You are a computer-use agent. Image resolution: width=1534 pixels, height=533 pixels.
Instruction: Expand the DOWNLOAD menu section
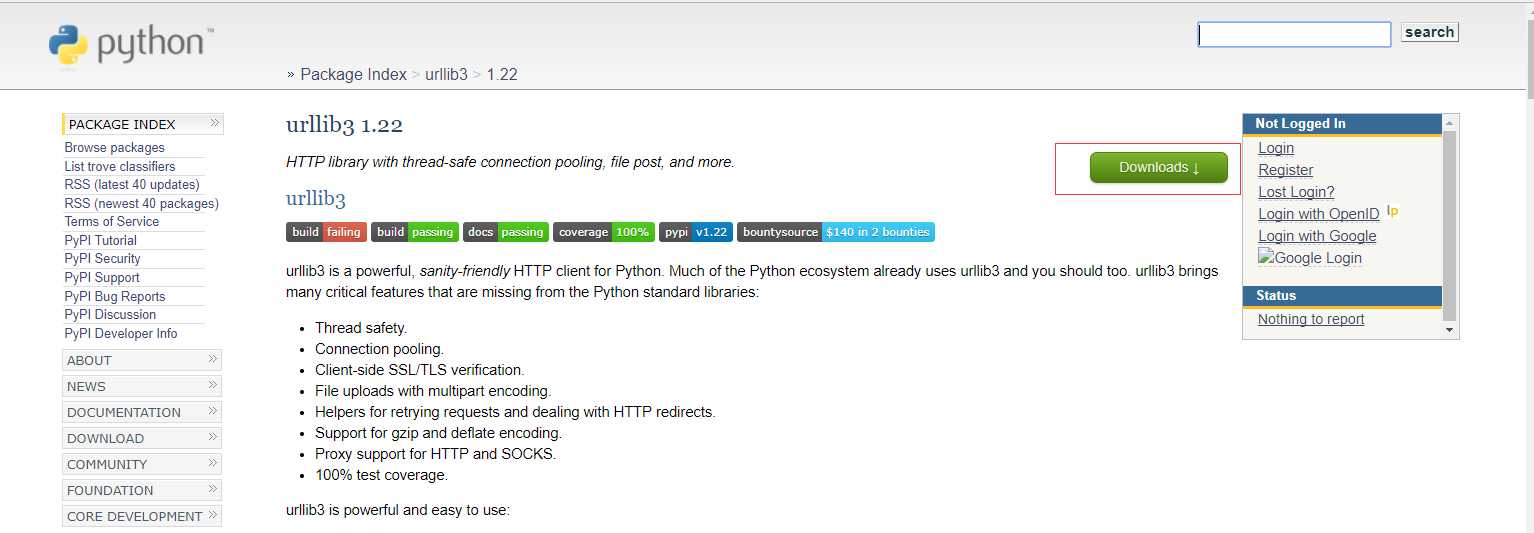[142, 438]
